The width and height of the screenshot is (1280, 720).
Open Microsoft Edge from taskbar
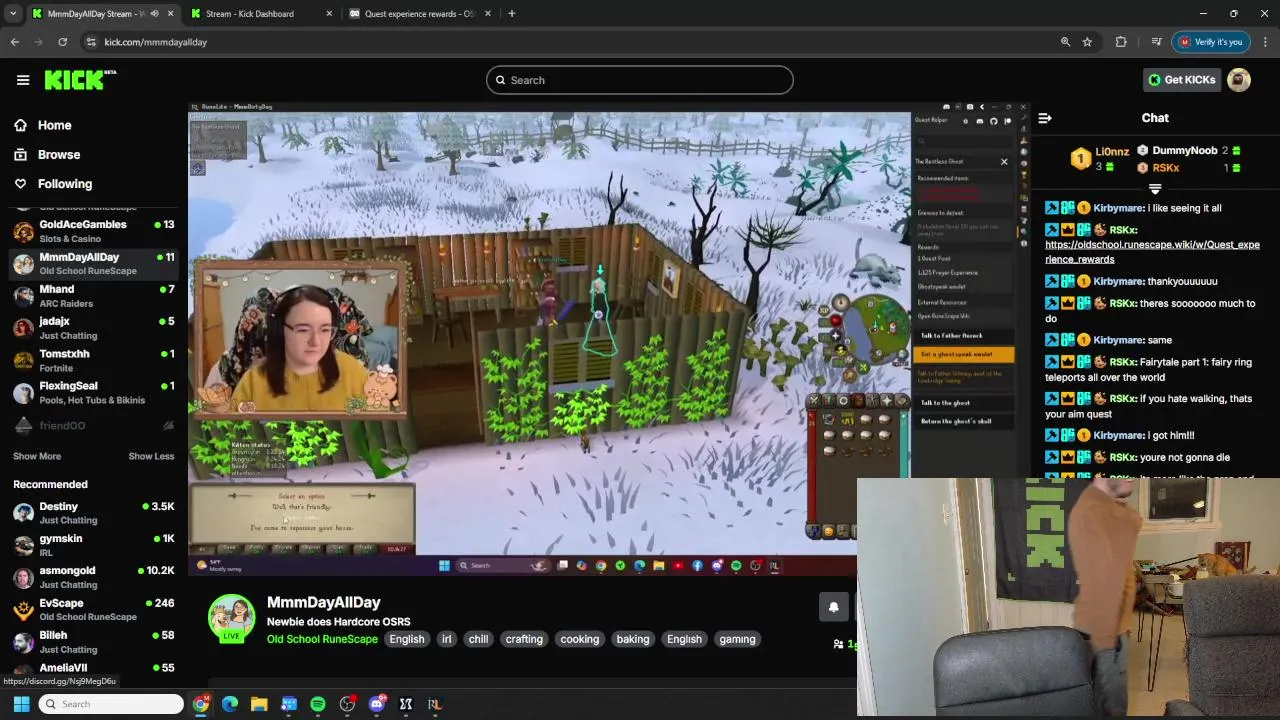230,704
